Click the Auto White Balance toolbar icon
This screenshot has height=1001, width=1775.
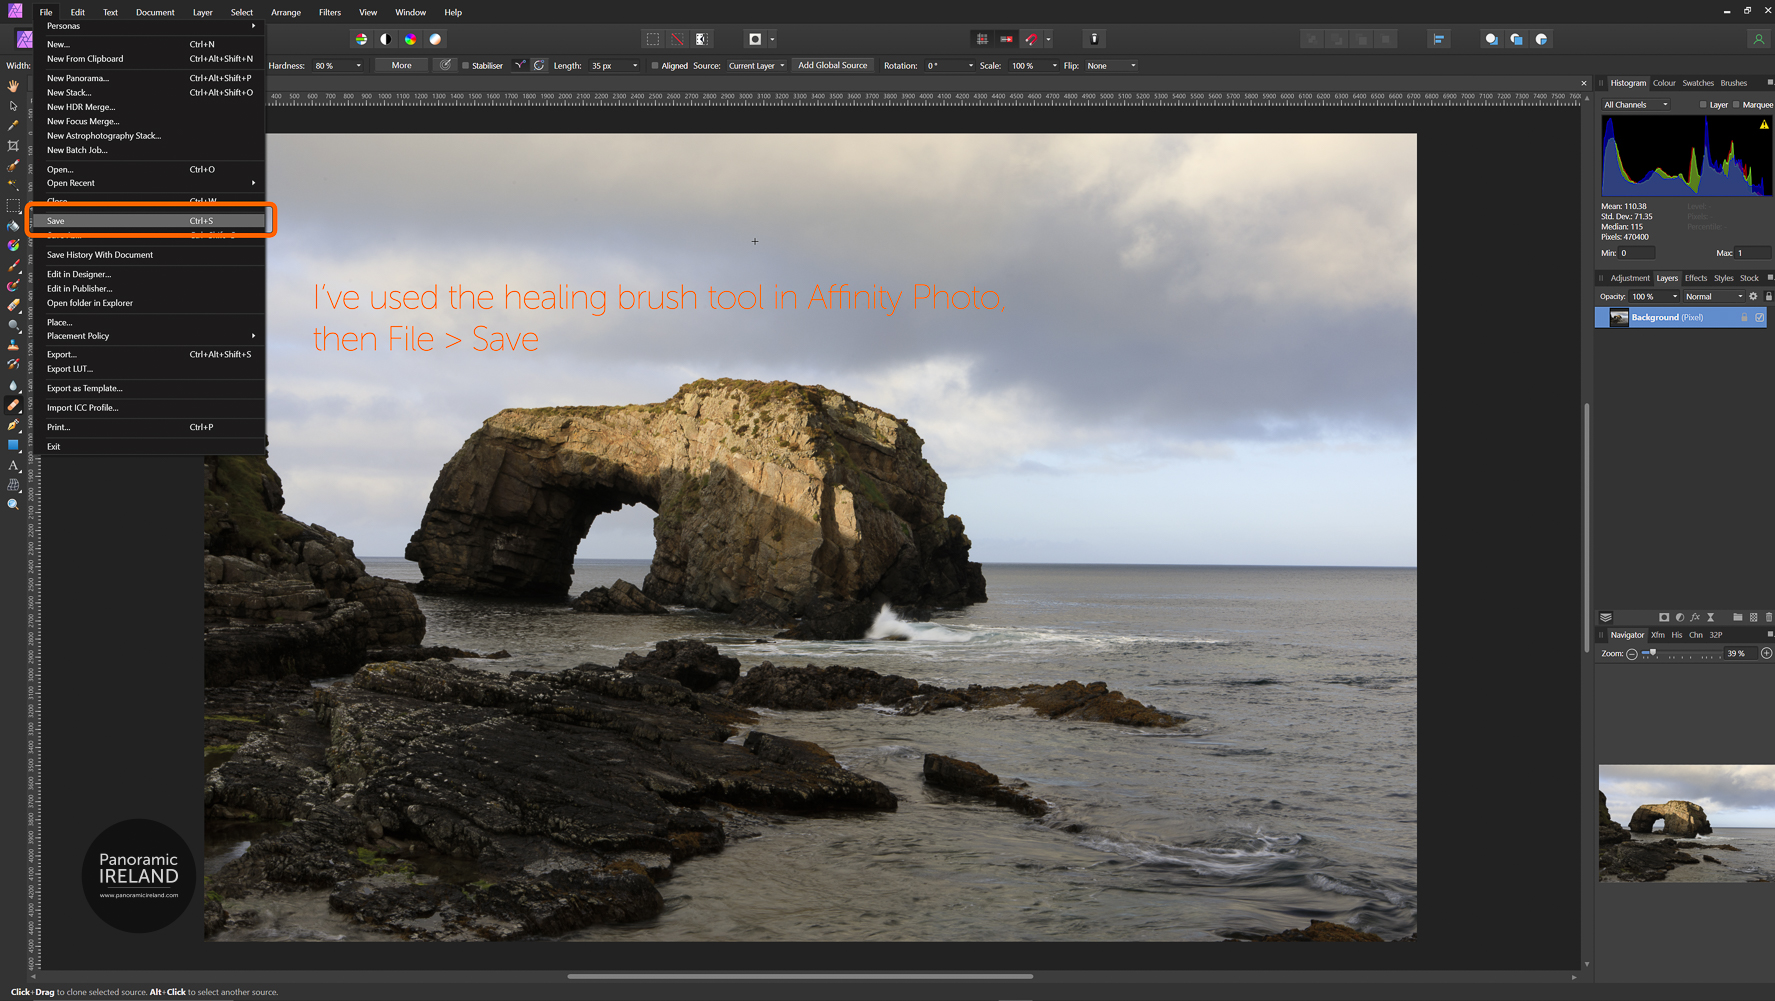pyautogui.click(x=435, y=39)
